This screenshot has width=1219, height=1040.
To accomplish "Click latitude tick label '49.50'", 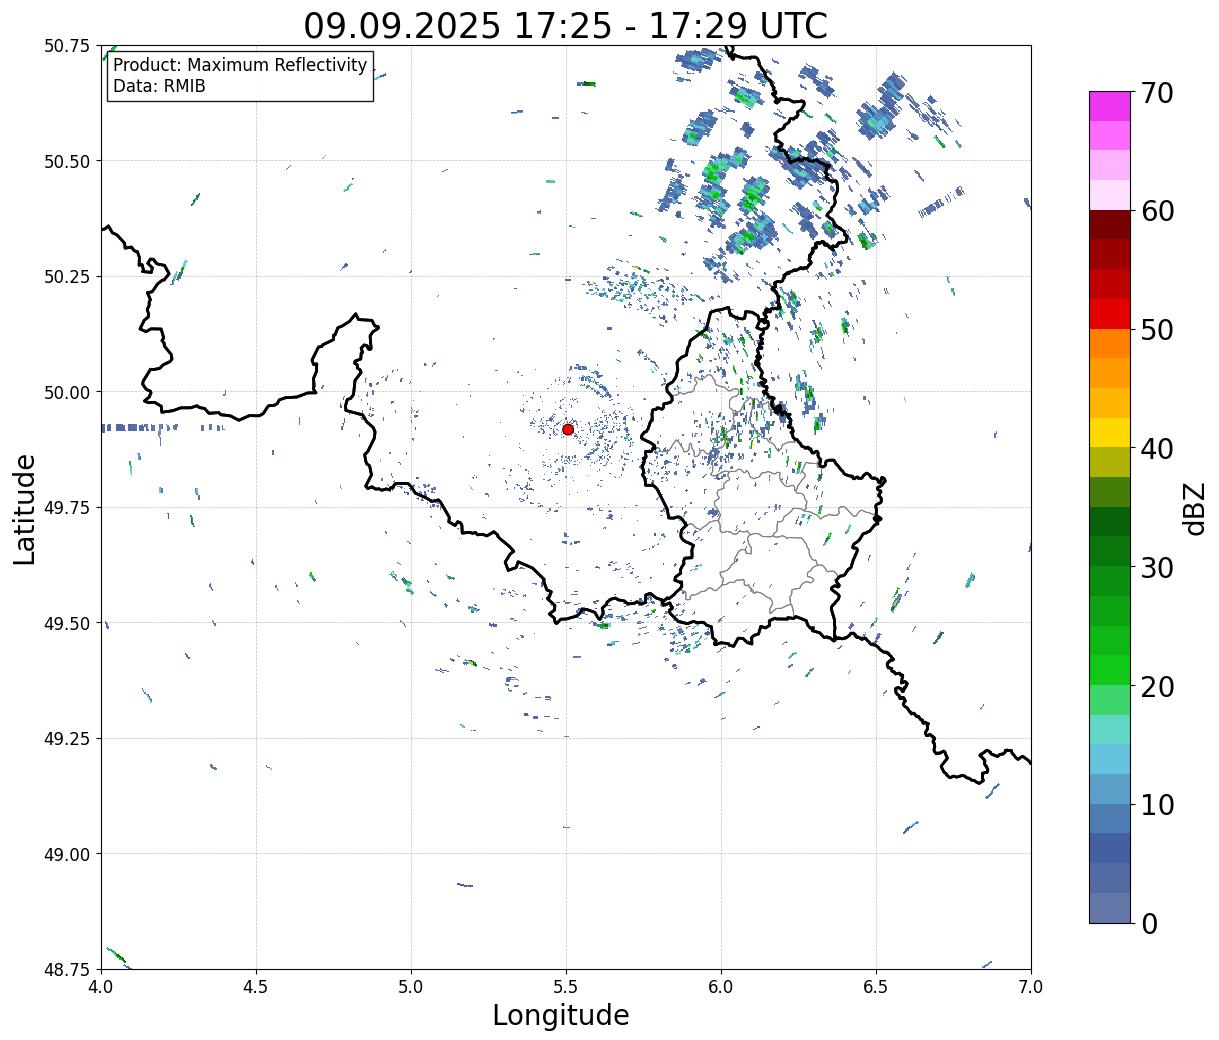I will pos(67,623).
